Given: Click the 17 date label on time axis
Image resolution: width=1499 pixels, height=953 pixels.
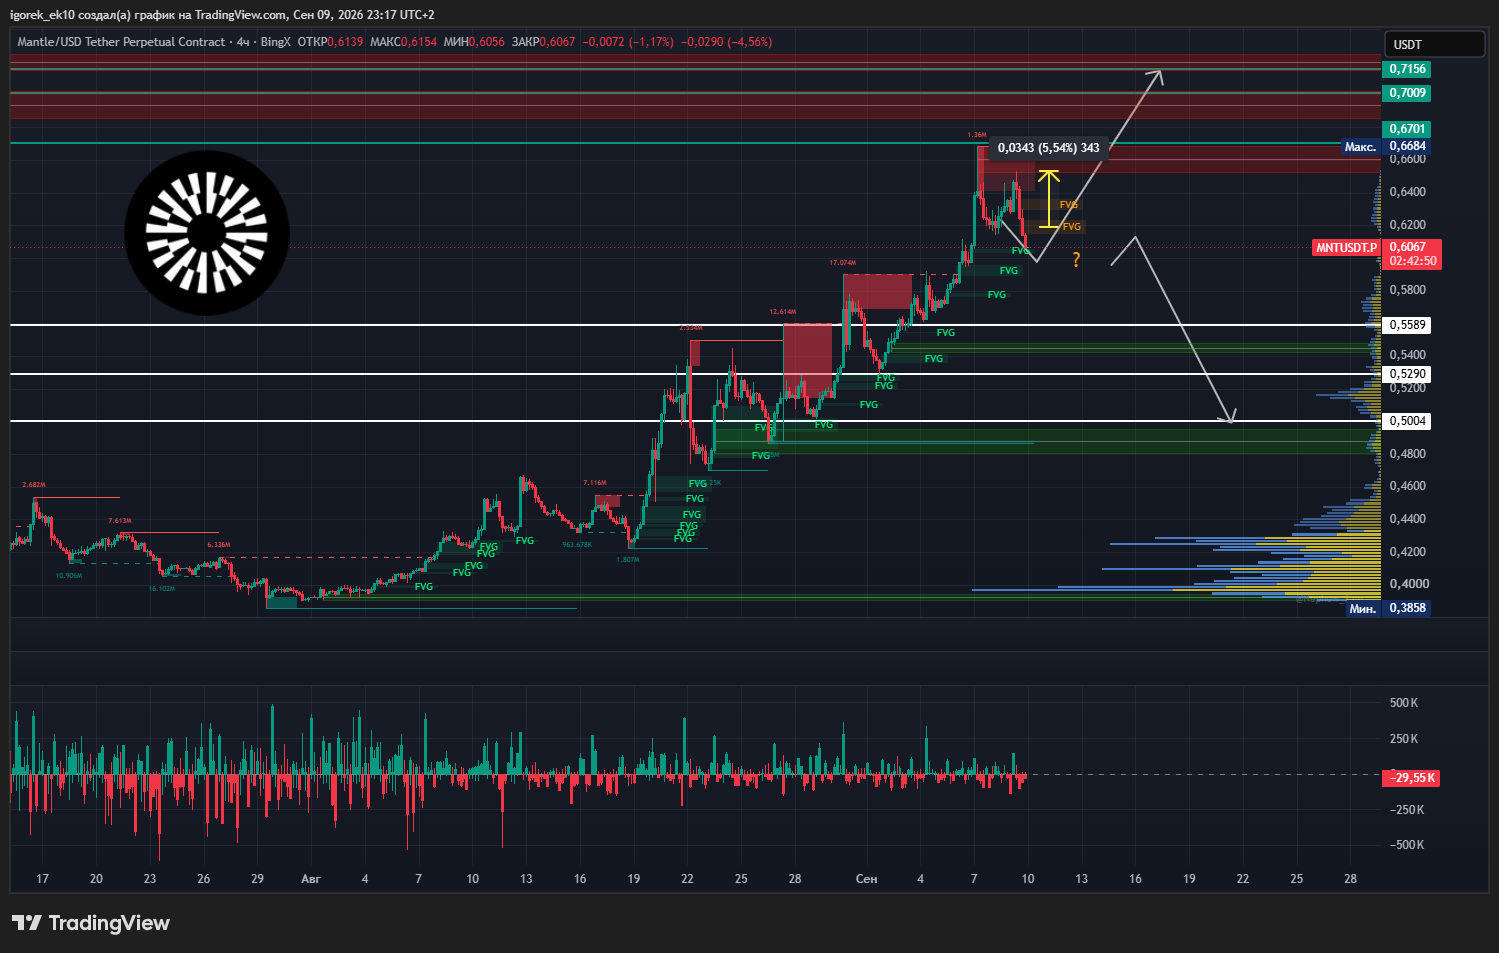Looking at the screenshot, I should (42, 879).
